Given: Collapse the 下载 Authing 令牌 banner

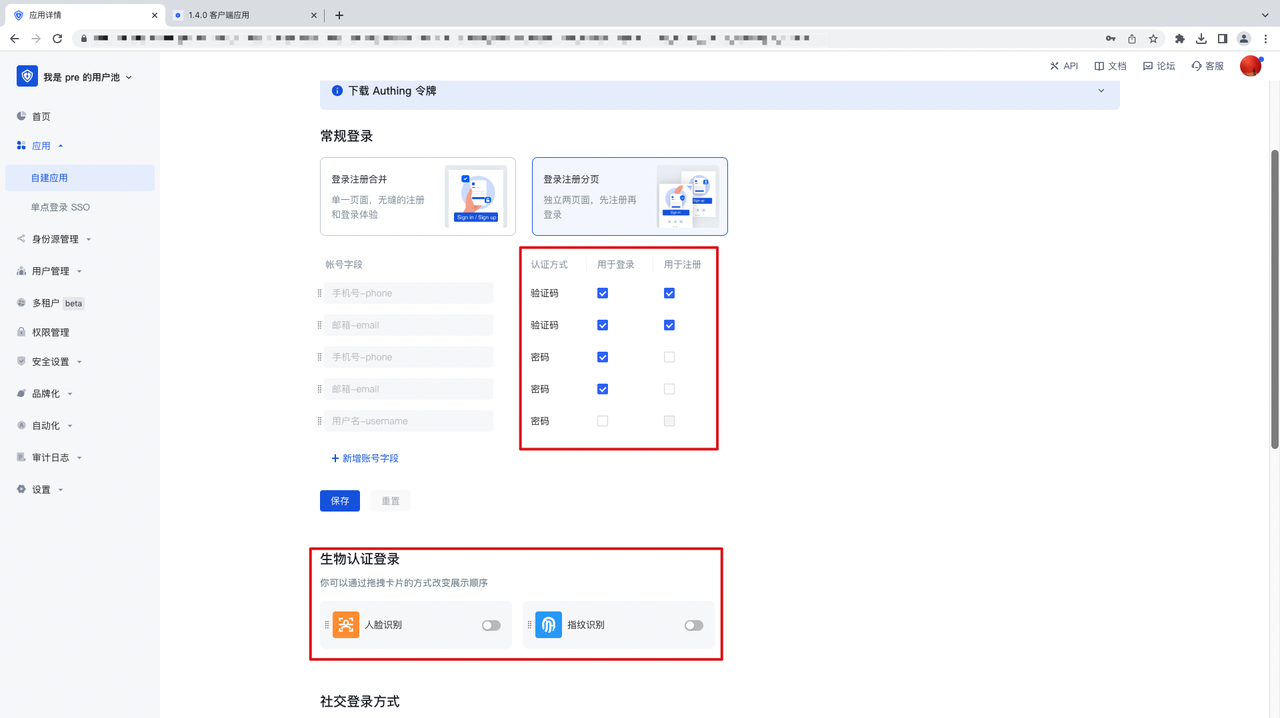Looking at the screenshot, I should click(x=1101, y=90).
